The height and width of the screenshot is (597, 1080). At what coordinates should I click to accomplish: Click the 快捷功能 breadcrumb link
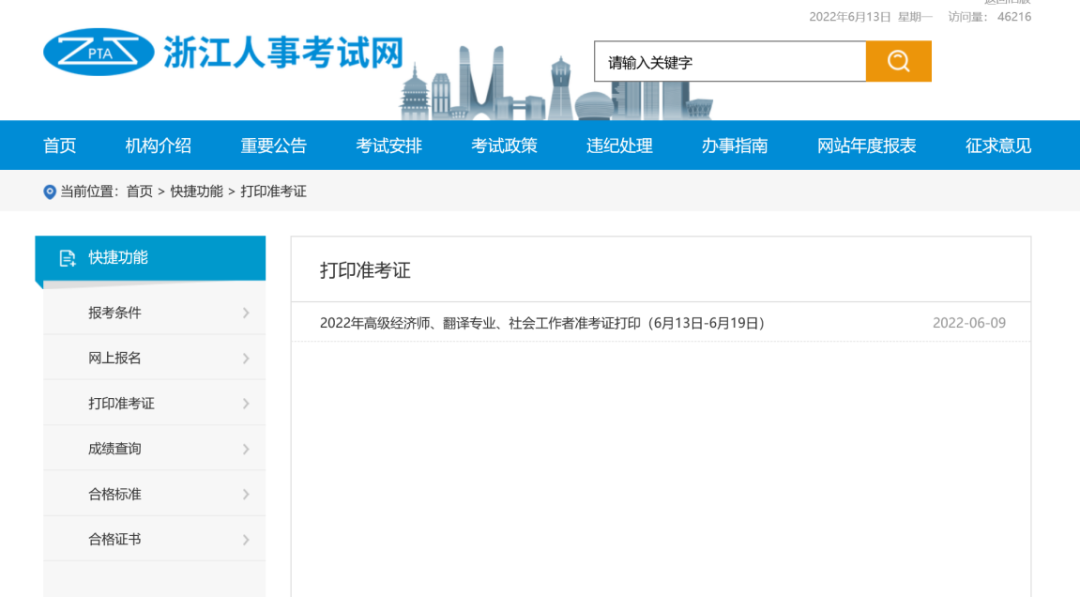coord(196,192)
